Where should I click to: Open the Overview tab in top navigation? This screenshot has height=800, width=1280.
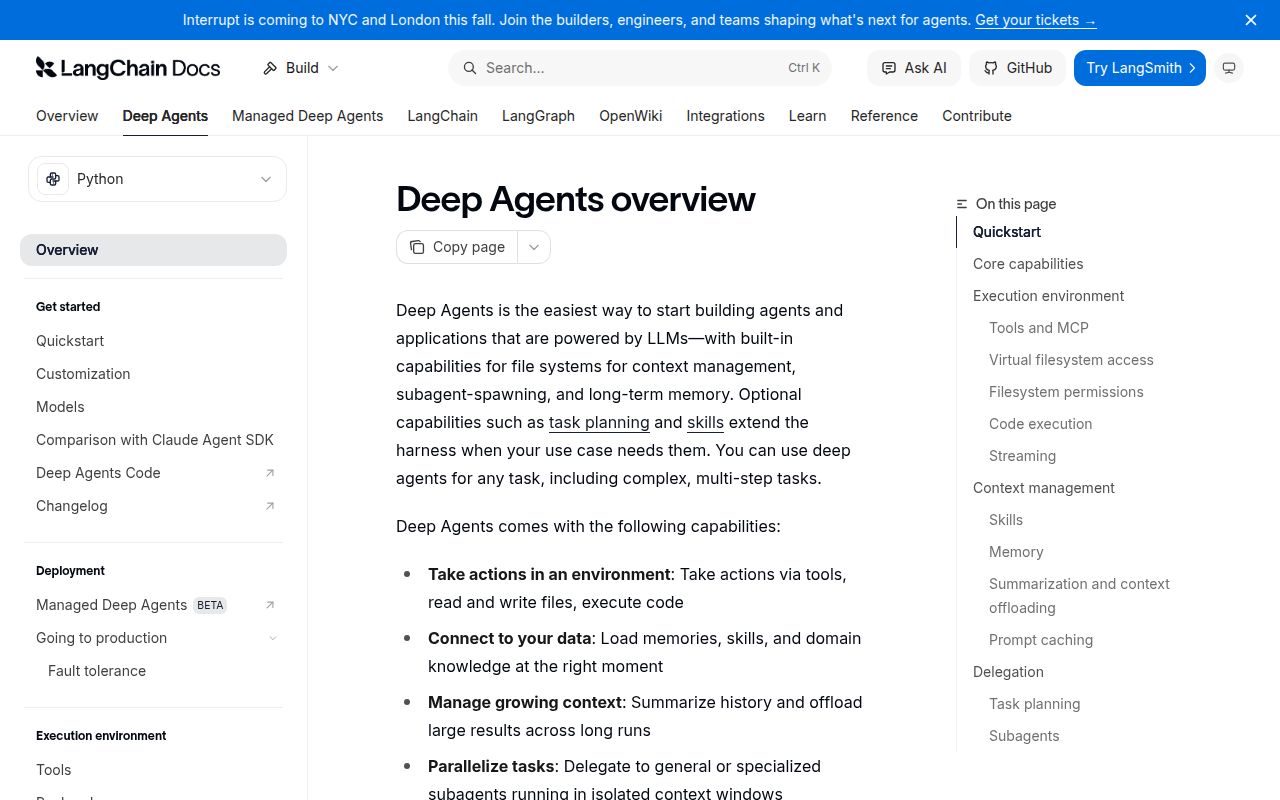pos(67,116)
